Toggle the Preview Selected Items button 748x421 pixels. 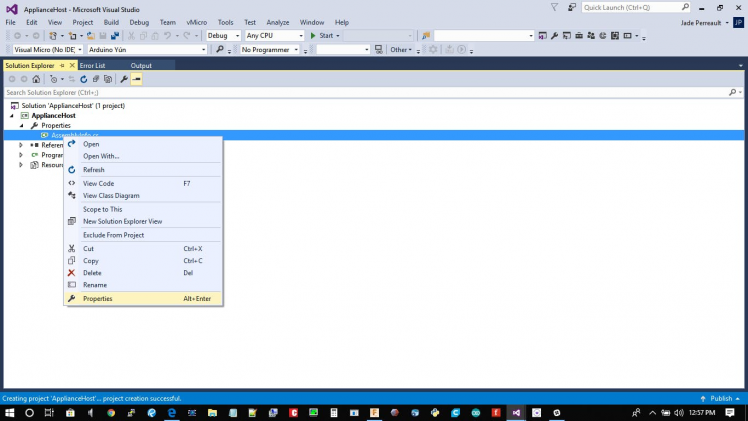point(136,79)
